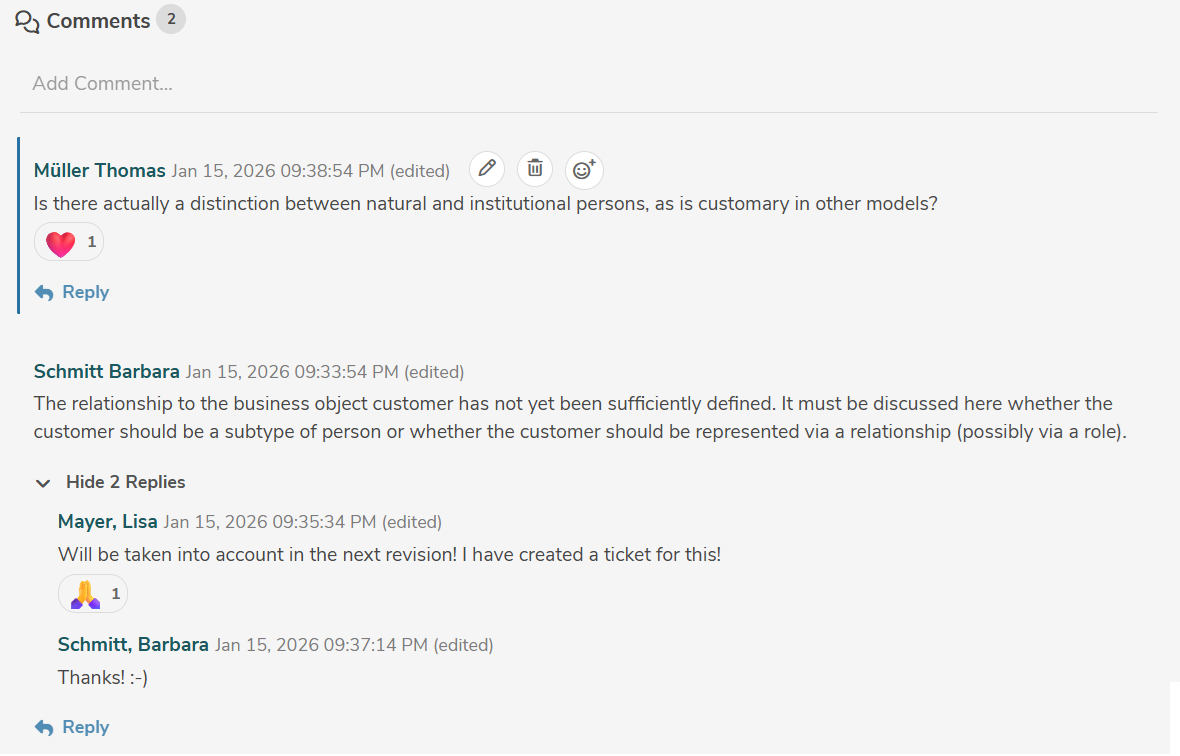Reply to Müller Thomas's comment
This screenshot has height=756, width=1180.
[72, 292]
